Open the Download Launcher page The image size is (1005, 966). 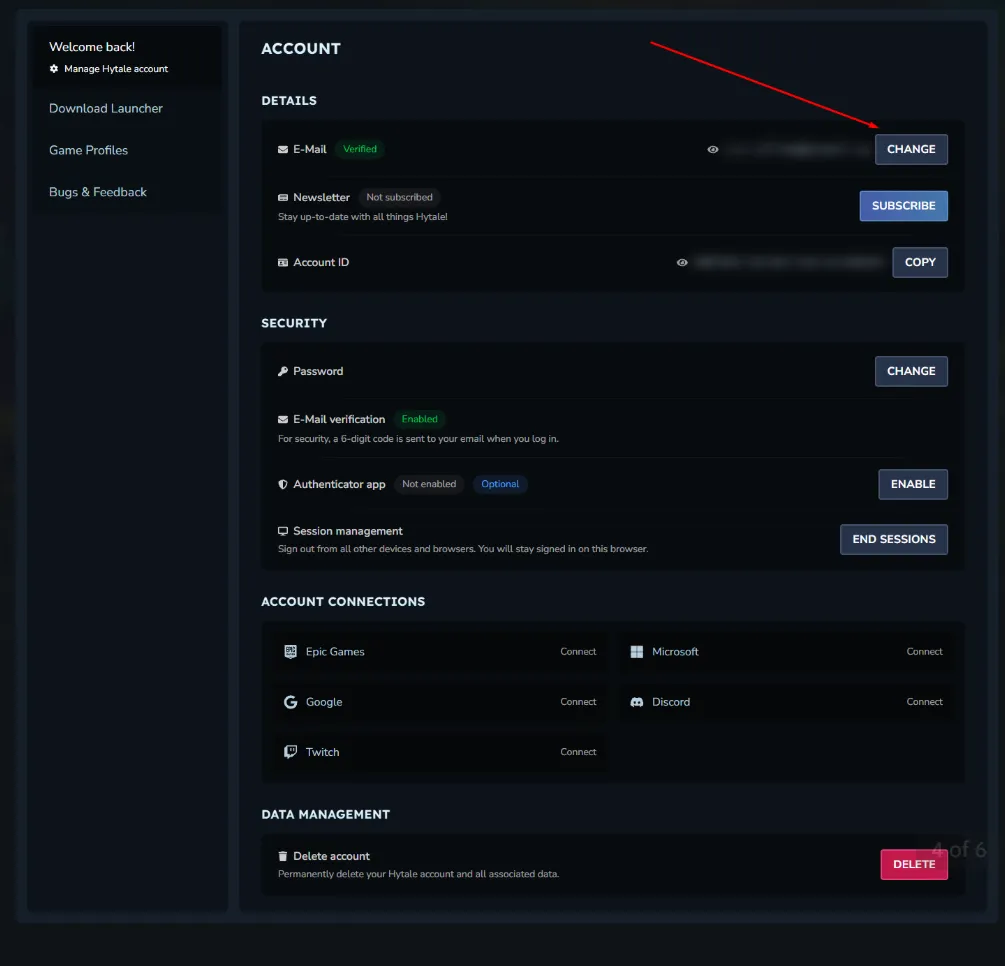click(x=106, y=108)
